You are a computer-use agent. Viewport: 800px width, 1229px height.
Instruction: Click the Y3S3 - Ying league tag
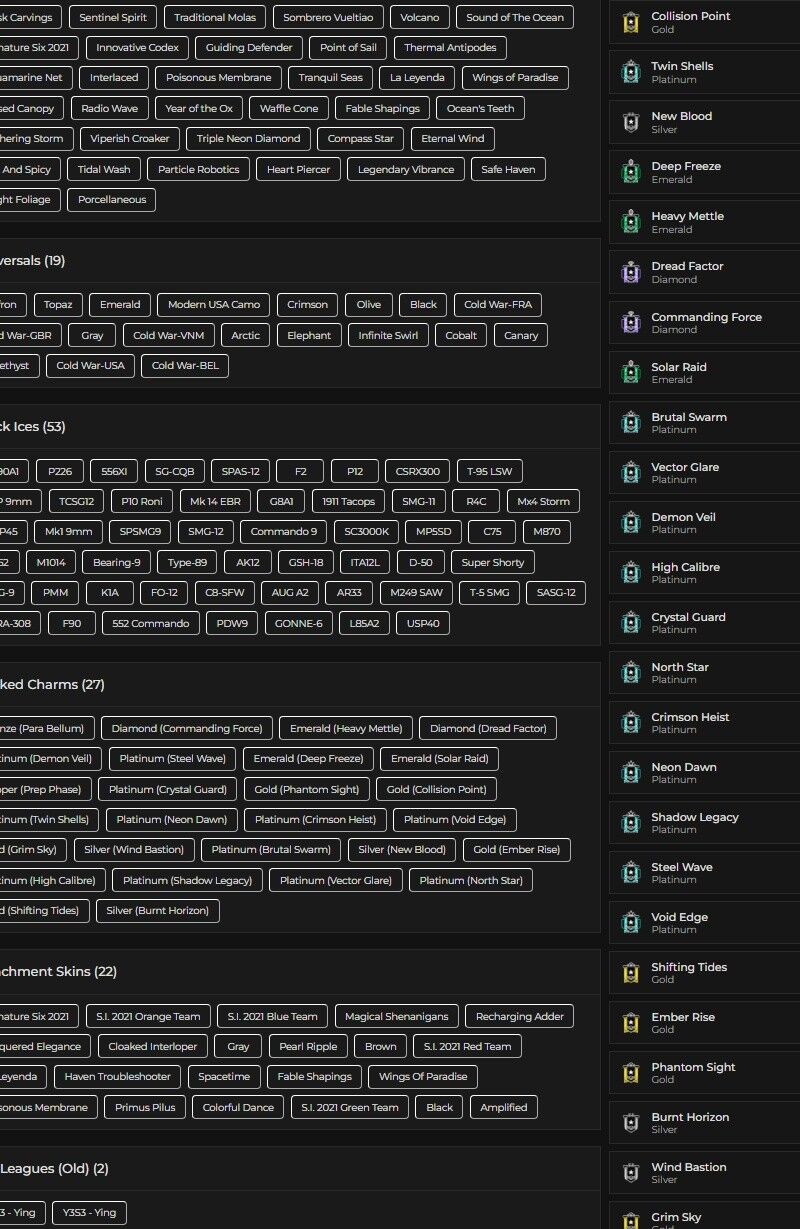[x=89, y=1213]
